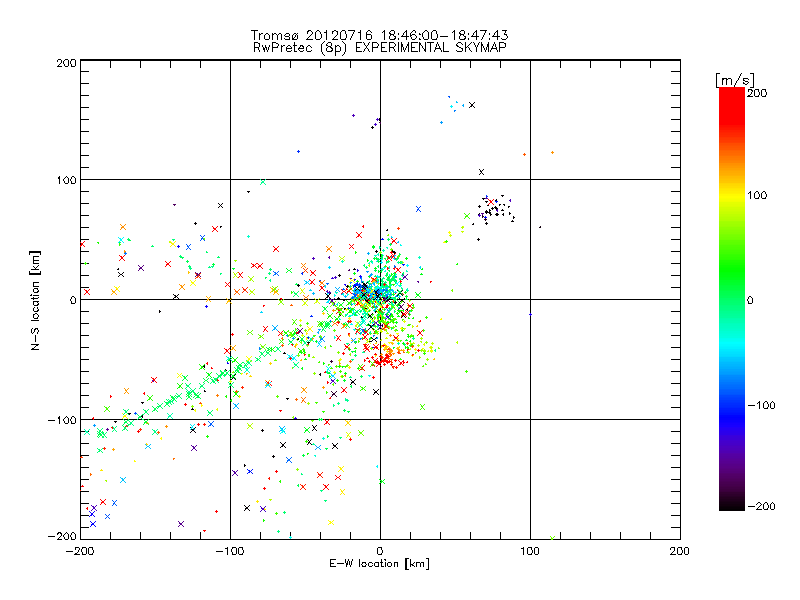The height and width of the screenshot is (600, 800).
Task: Click the x-axis tick label -100
Action: pos(230,551)
